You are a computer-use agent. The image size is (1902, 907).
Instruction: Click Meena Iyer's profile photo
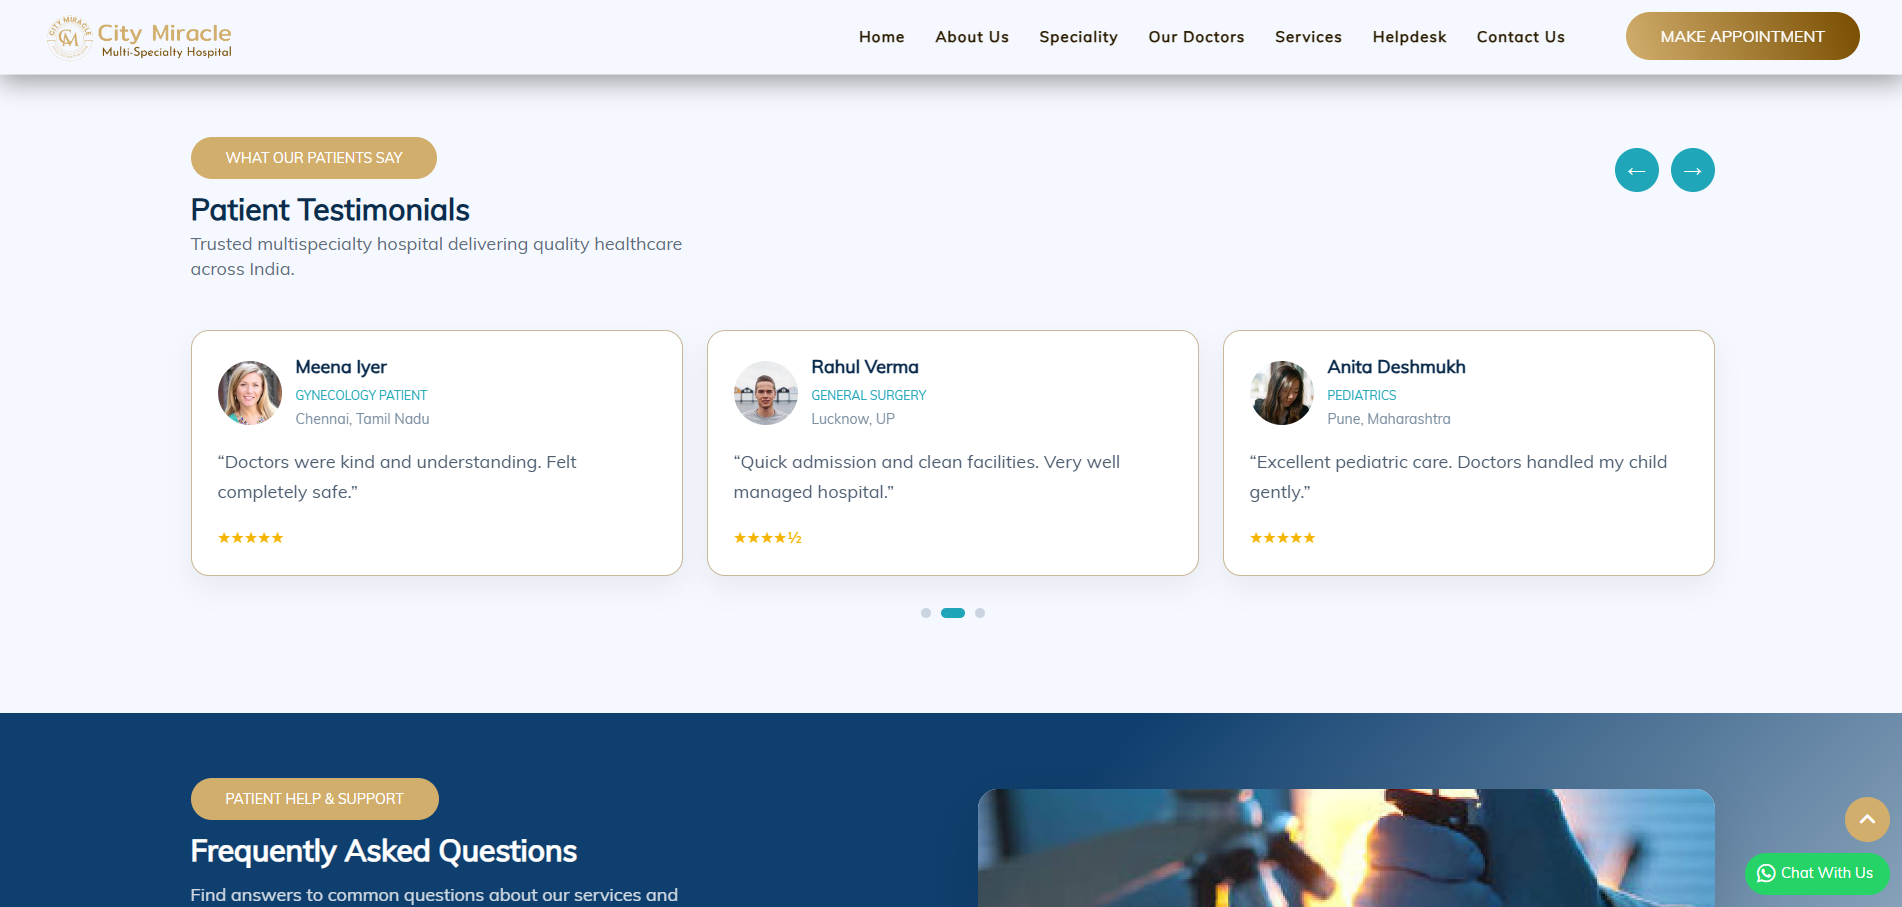coord(250,393)
